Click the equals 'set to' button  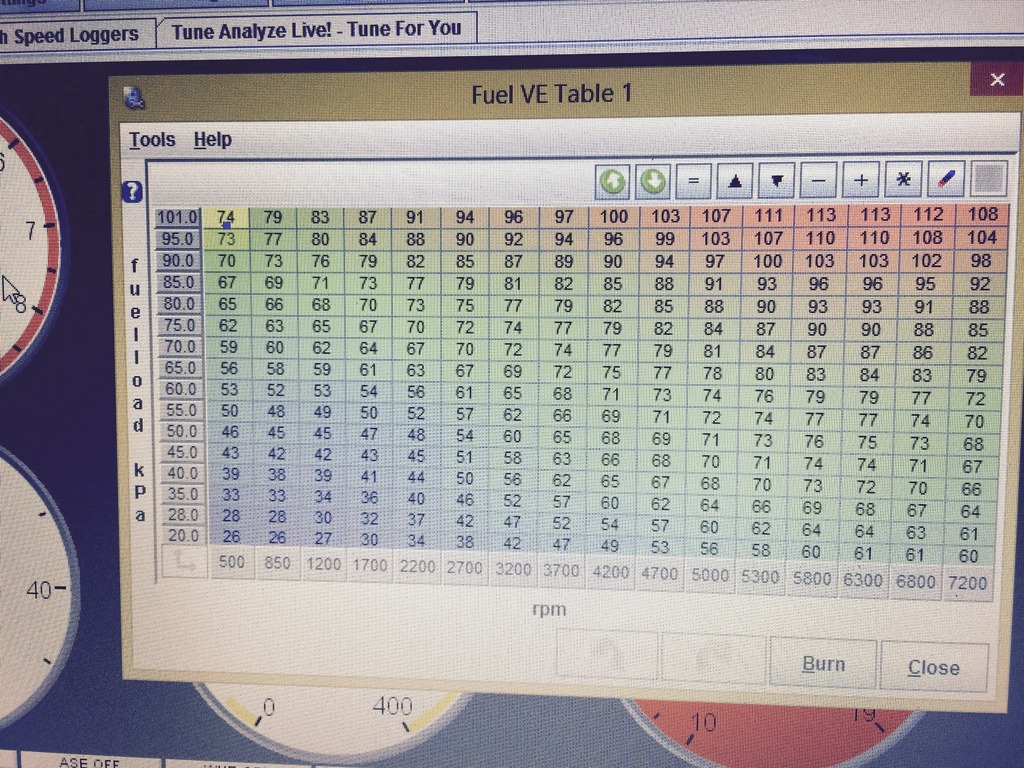tap(693, 182)
